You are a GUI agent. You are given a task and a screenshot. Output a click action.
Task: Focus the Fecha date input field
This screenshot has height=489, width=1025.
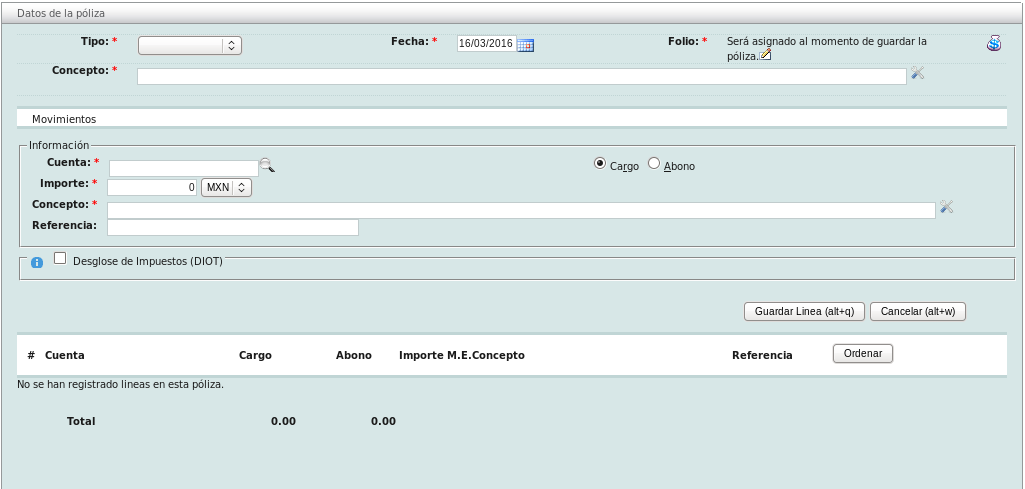point(486,44)
